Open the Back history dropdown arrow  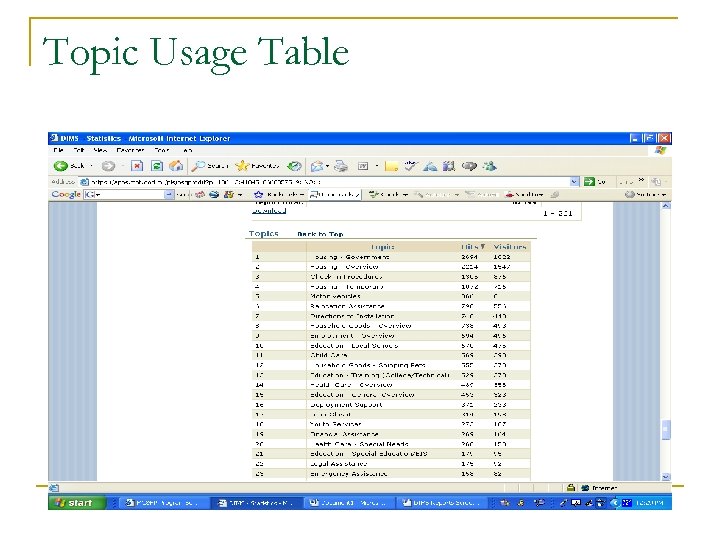[91, 166]
